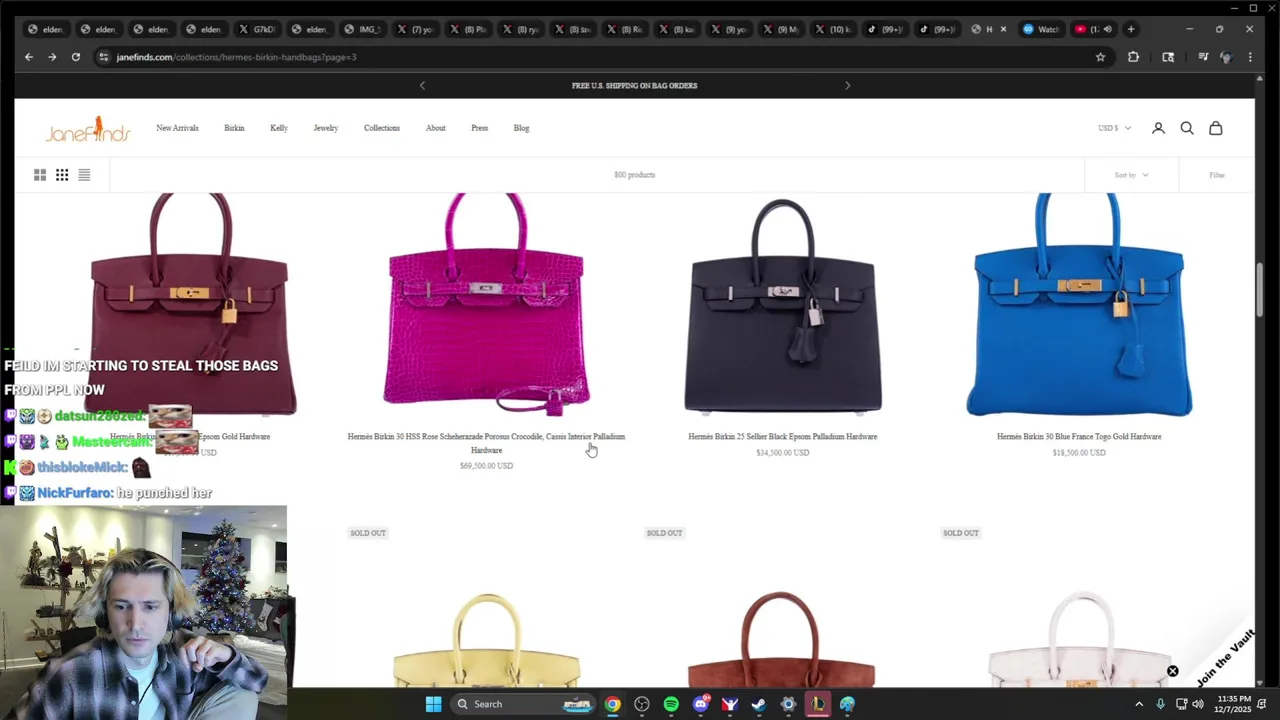Switch to the Watch browser tab
The height and width of the screenshot is (720, 1280).
point(1041,29)
